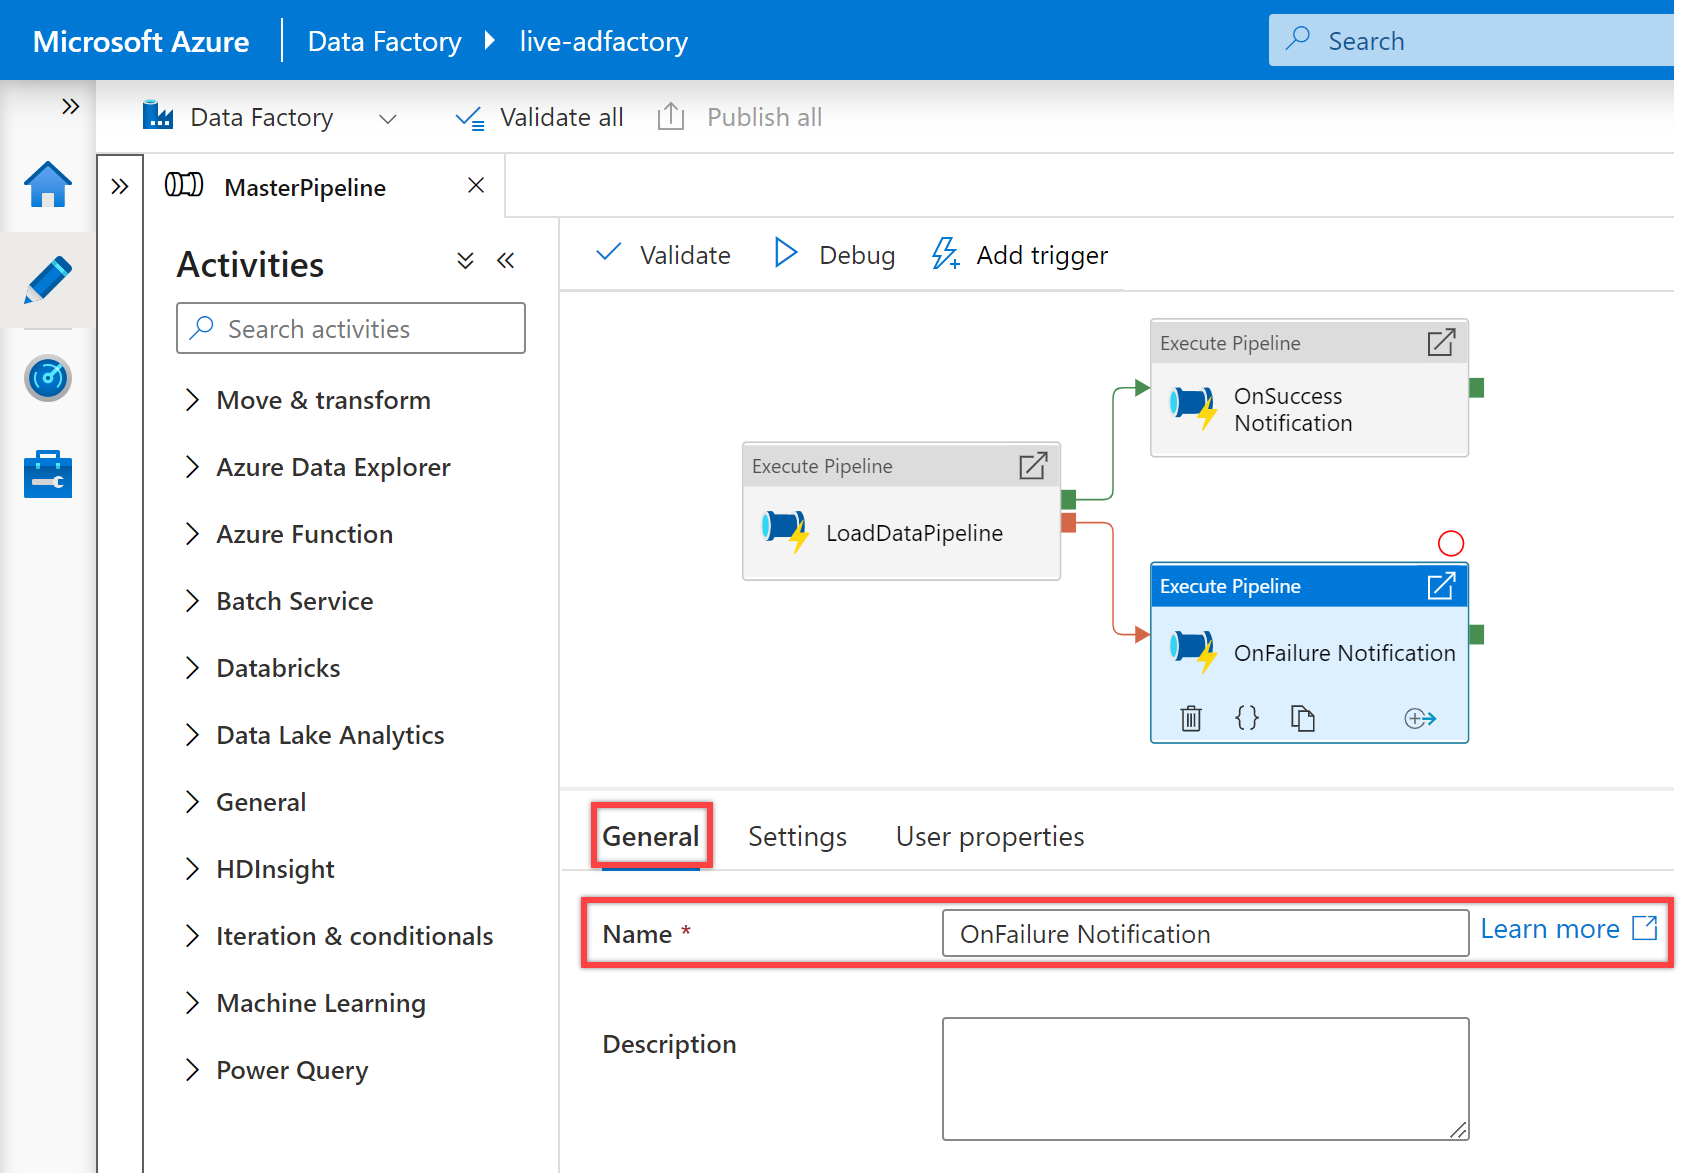Image resolution: width=1682 pixels, height=1173 pixels.
Task: Click add output arrow icon on OnFailure activity
Action: click(x=1420, y=718)
